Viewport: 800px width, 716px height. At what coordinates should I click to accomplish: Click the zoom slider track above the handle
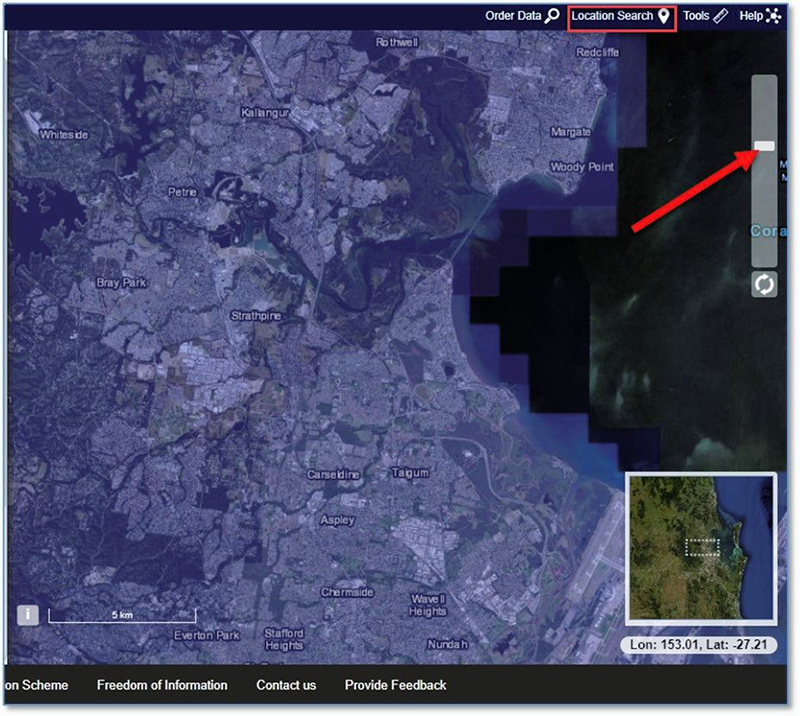[764, 105]
